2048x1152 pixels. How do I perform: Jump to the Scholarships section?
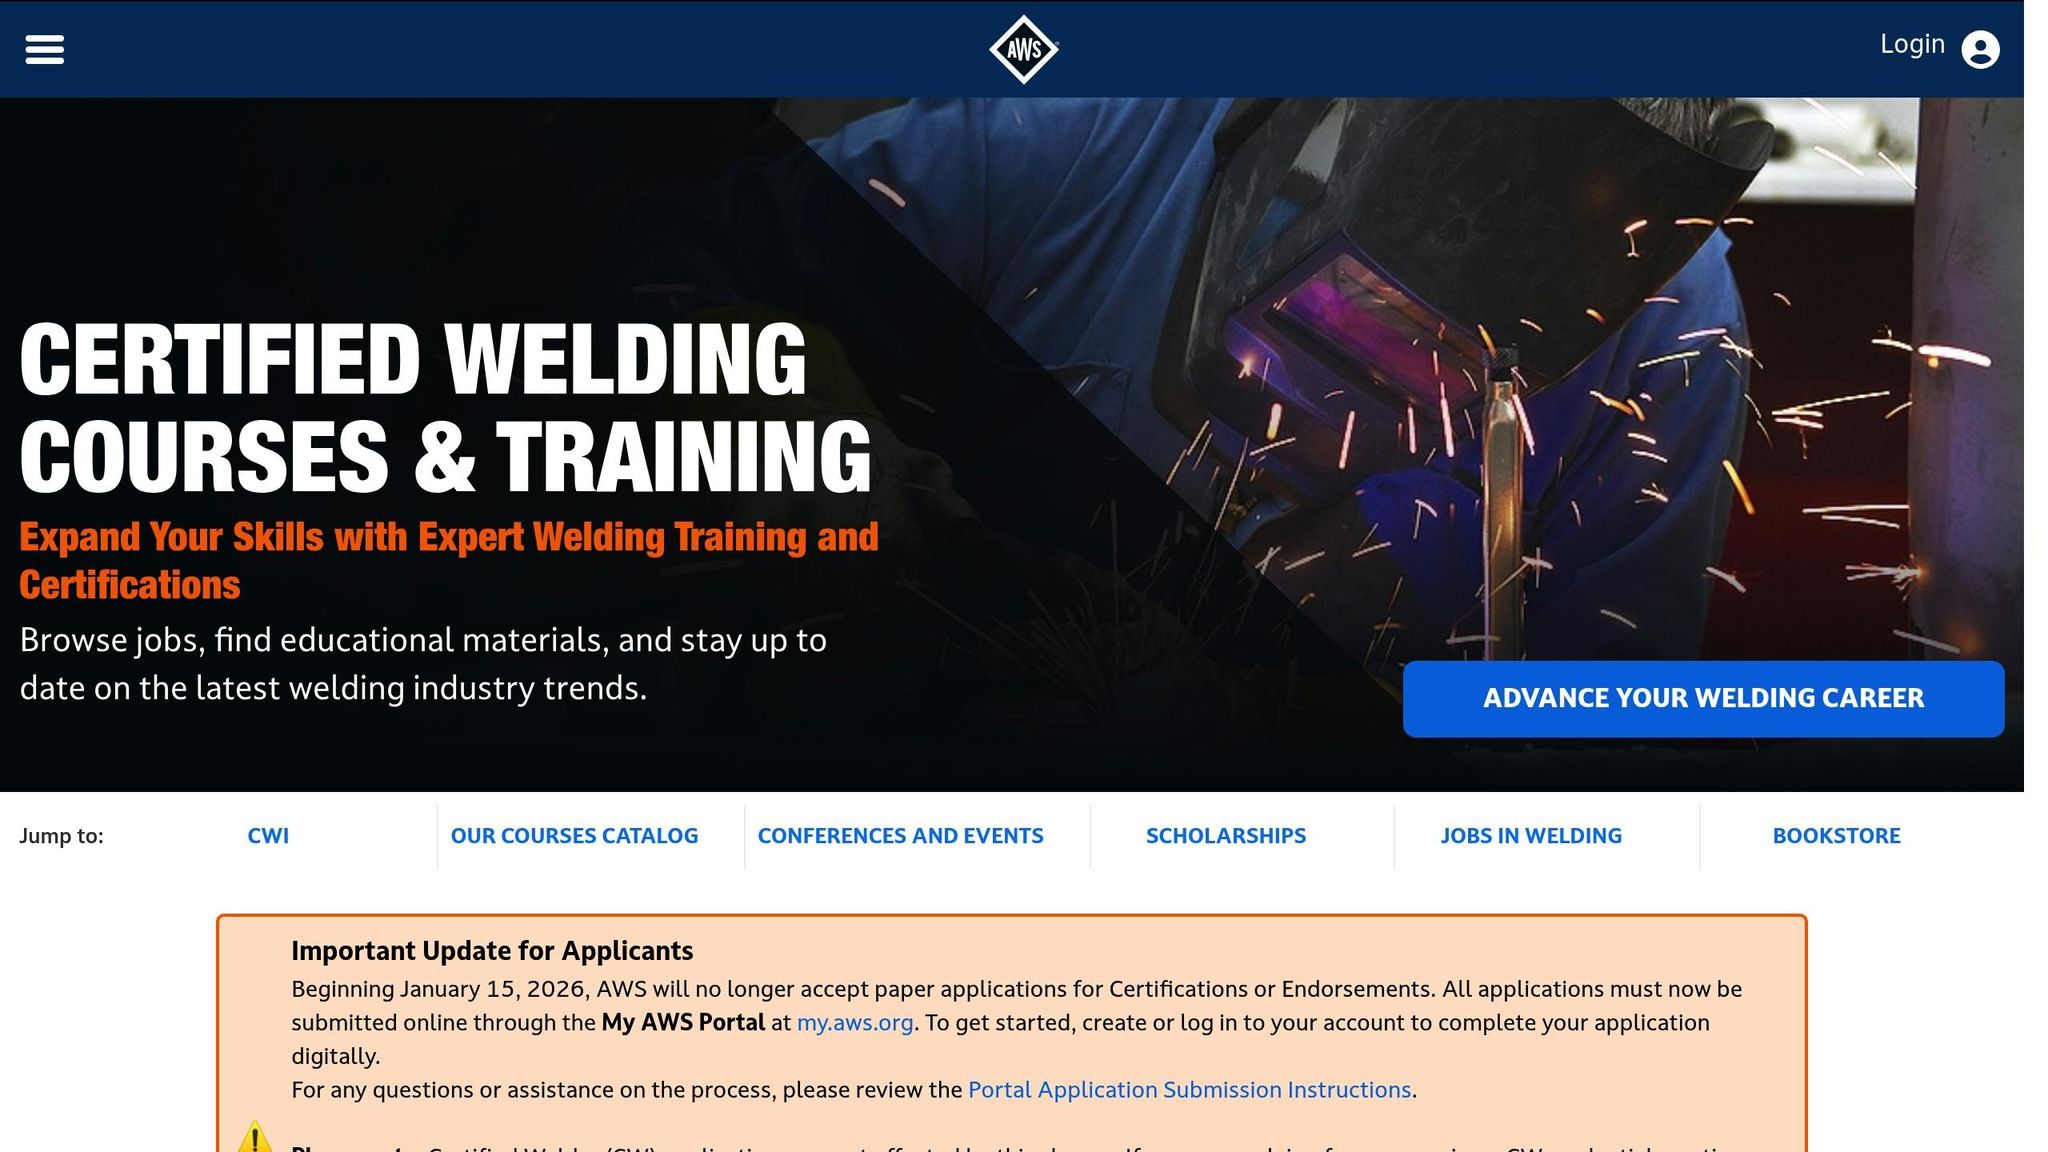click(1225, 836)
